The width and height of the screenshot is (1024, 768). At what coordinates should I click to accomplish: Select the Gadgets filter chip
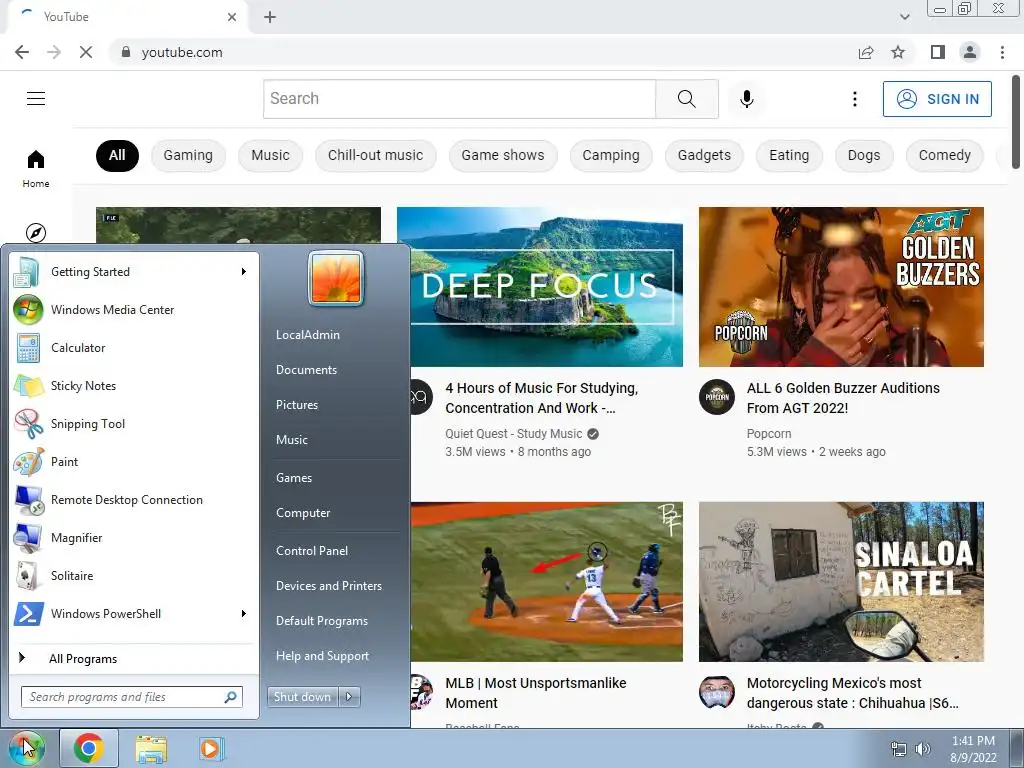704,155
